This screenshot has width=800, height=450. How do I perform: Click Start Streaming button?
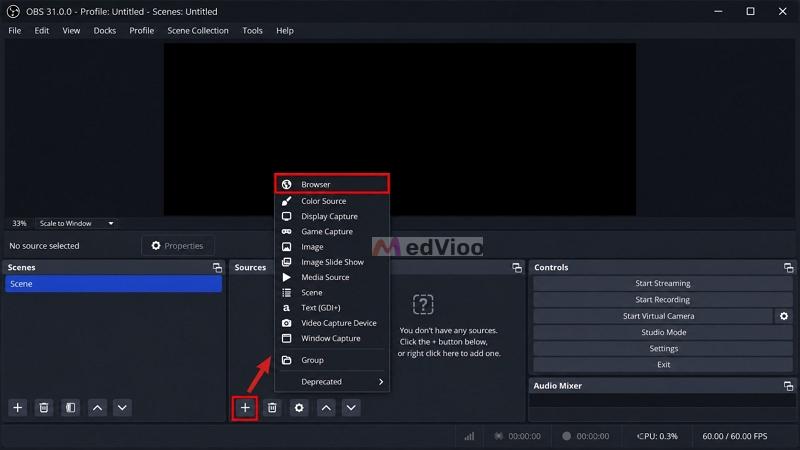[663, 283]
